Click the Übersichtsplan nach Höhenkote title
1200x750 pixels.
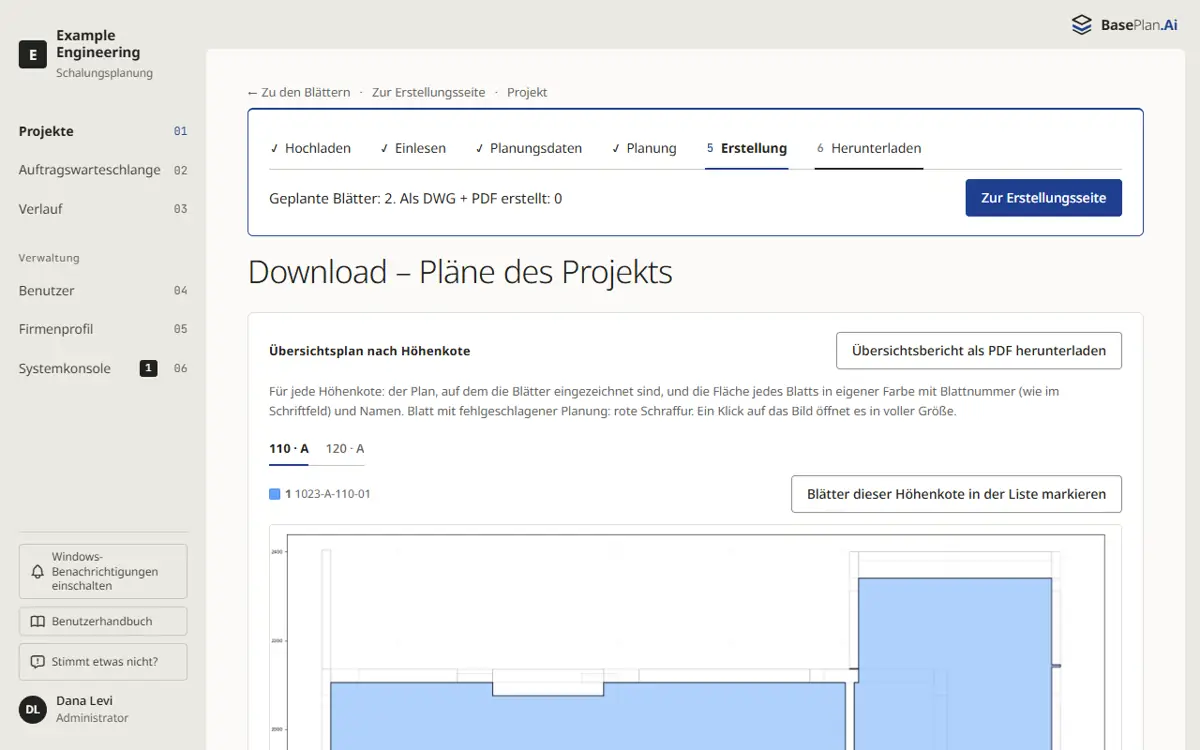(x=370, y=351)
